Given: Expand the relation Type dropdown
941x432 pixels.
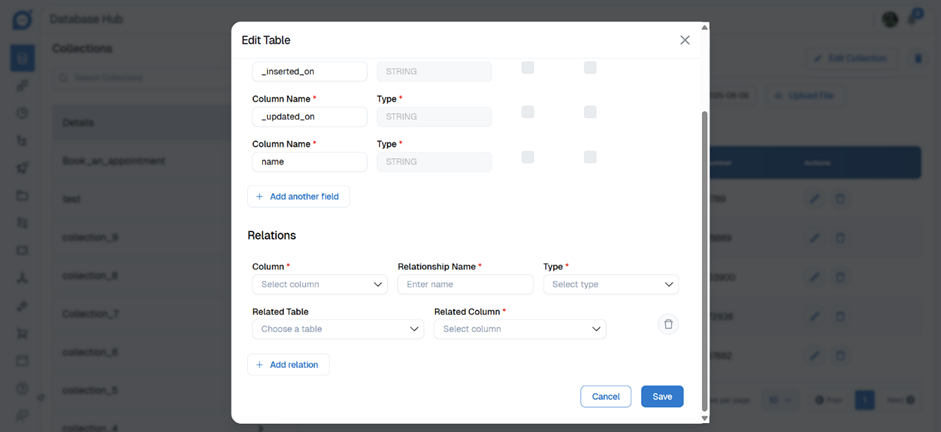Looking at the screenshot, I should [610, 285].
